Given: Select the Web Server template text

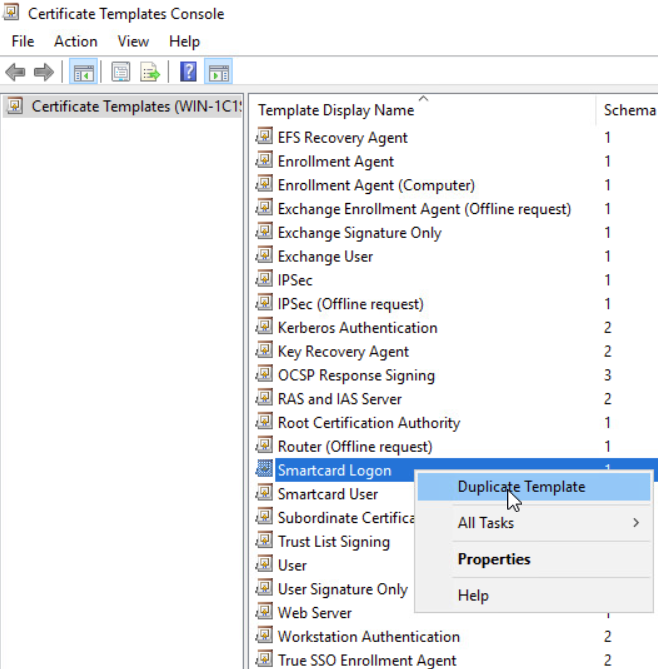Looking at the screenshot, I should pyautogui.click(x=314, y=613).
